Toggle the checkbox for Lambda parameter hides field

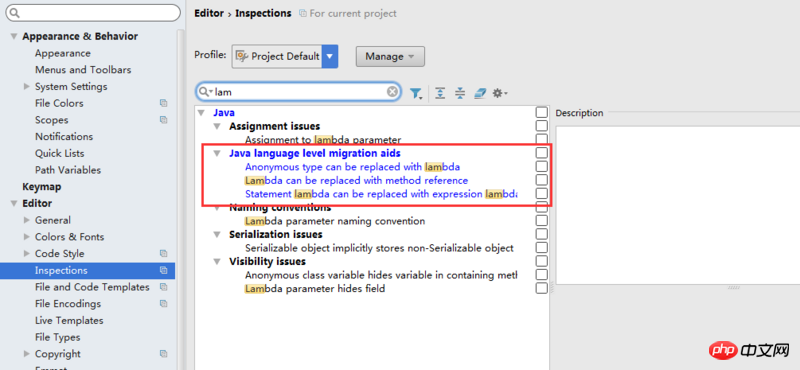pos(542,288)
